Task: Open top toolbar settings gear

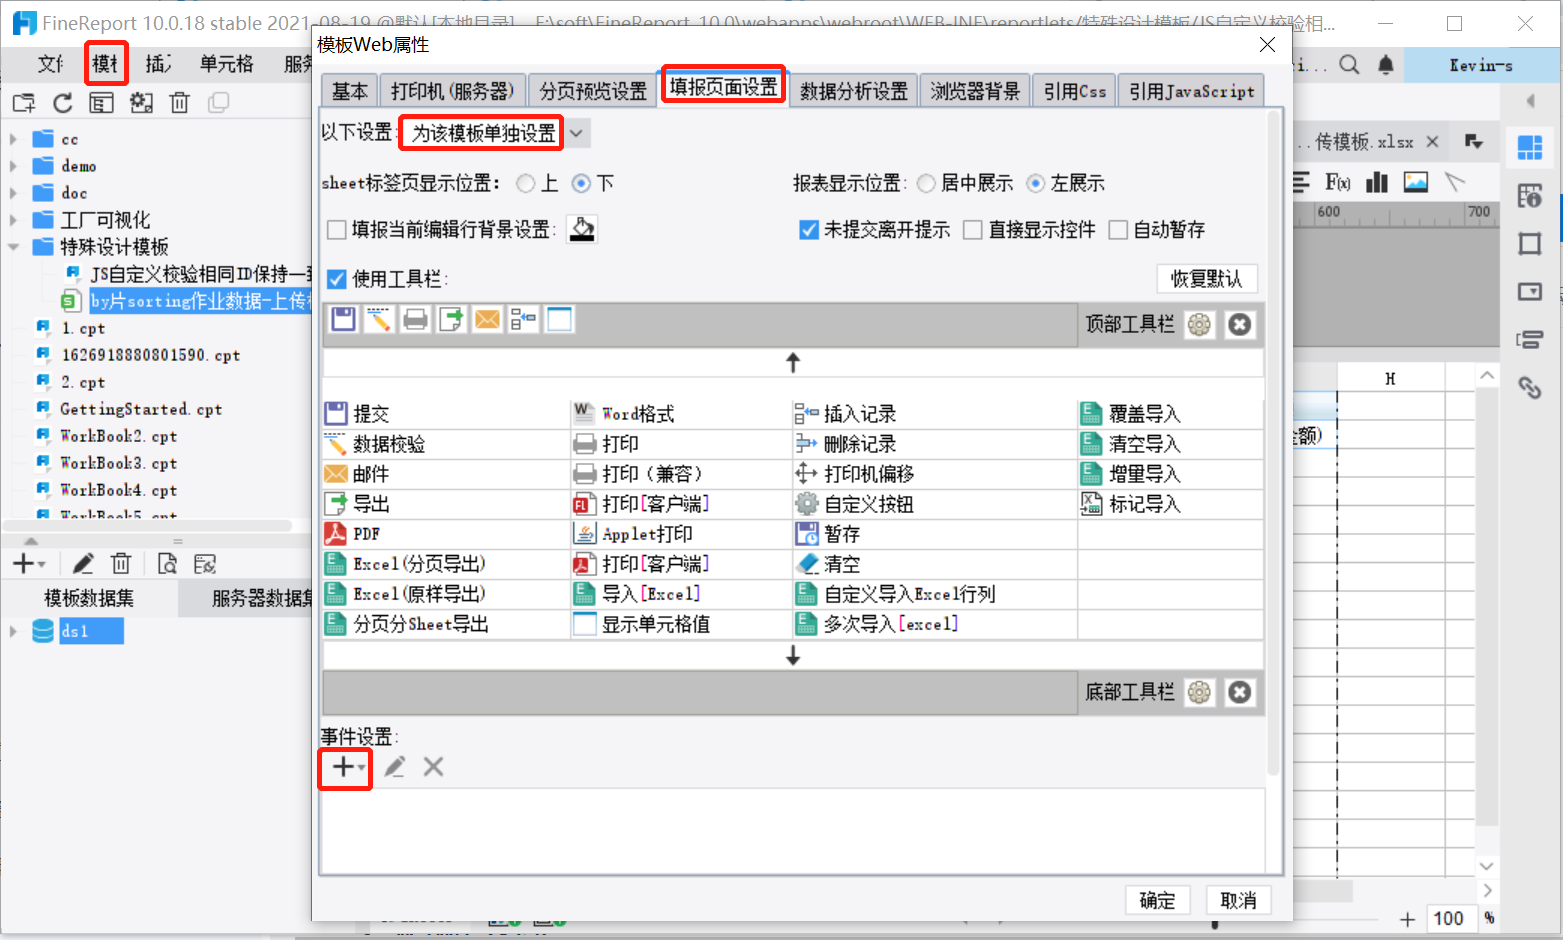Action: pyautogui.click(x=1199, y=325)
